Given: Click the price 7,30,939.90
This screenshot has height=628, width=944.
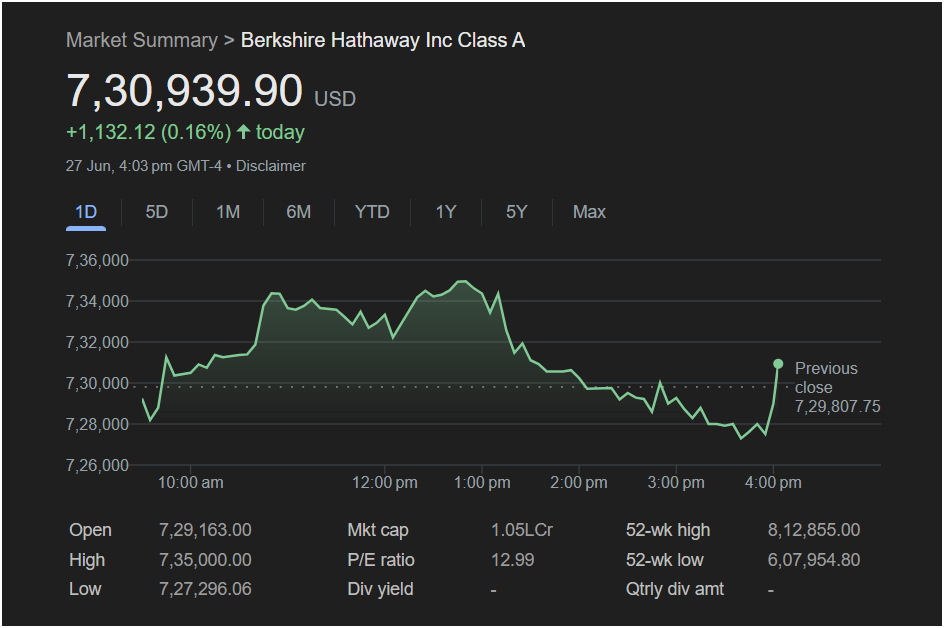Looking at the screenshot, I should click(x=184, y=91).
